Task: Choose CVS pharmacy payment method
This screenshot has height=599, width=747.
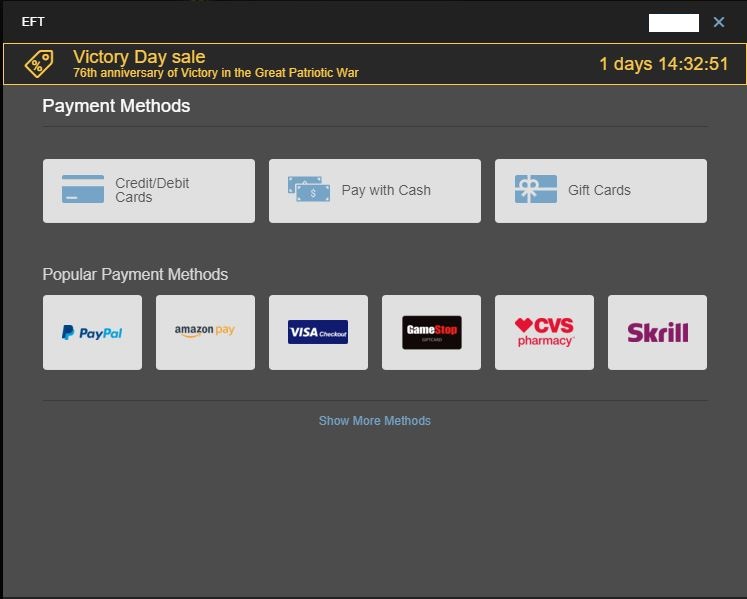Action: [x=544, y=332]
